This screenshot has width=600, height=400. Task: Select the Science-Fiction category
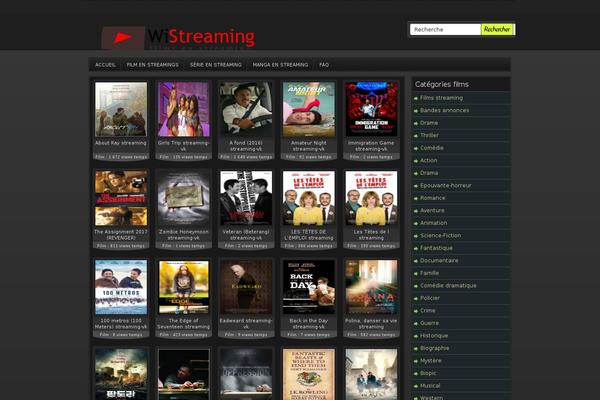coord(440,235)
